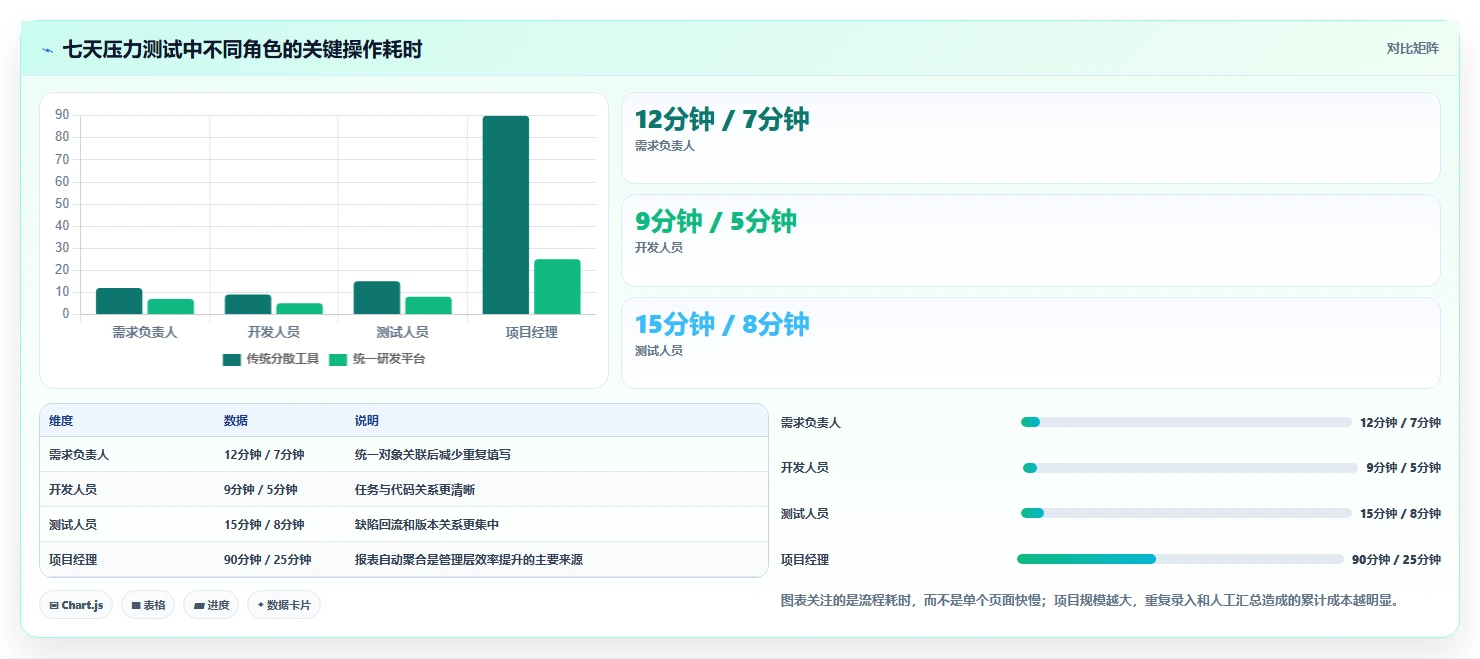Click the description 任务与代码关系更清晰

point(415,490)
